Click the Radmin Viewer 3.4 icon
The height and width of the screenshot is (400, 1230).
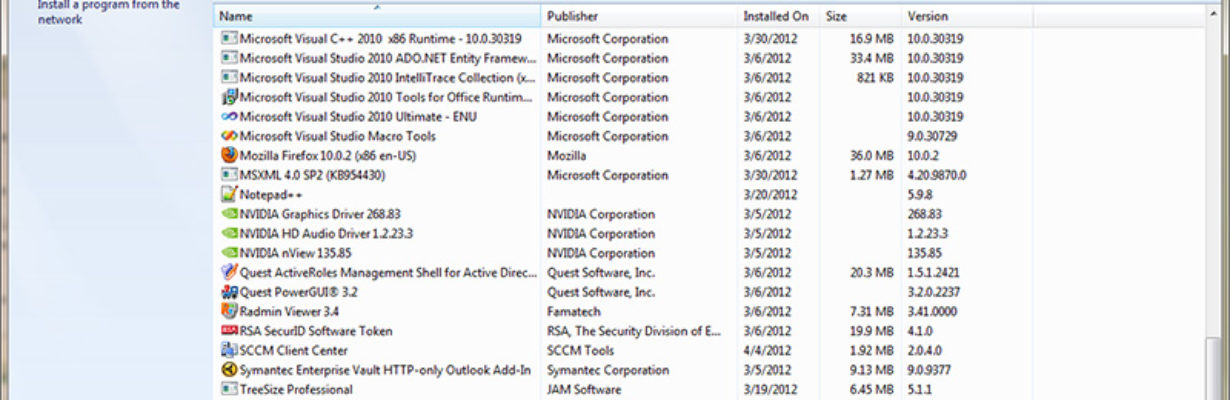click(229, 312)
